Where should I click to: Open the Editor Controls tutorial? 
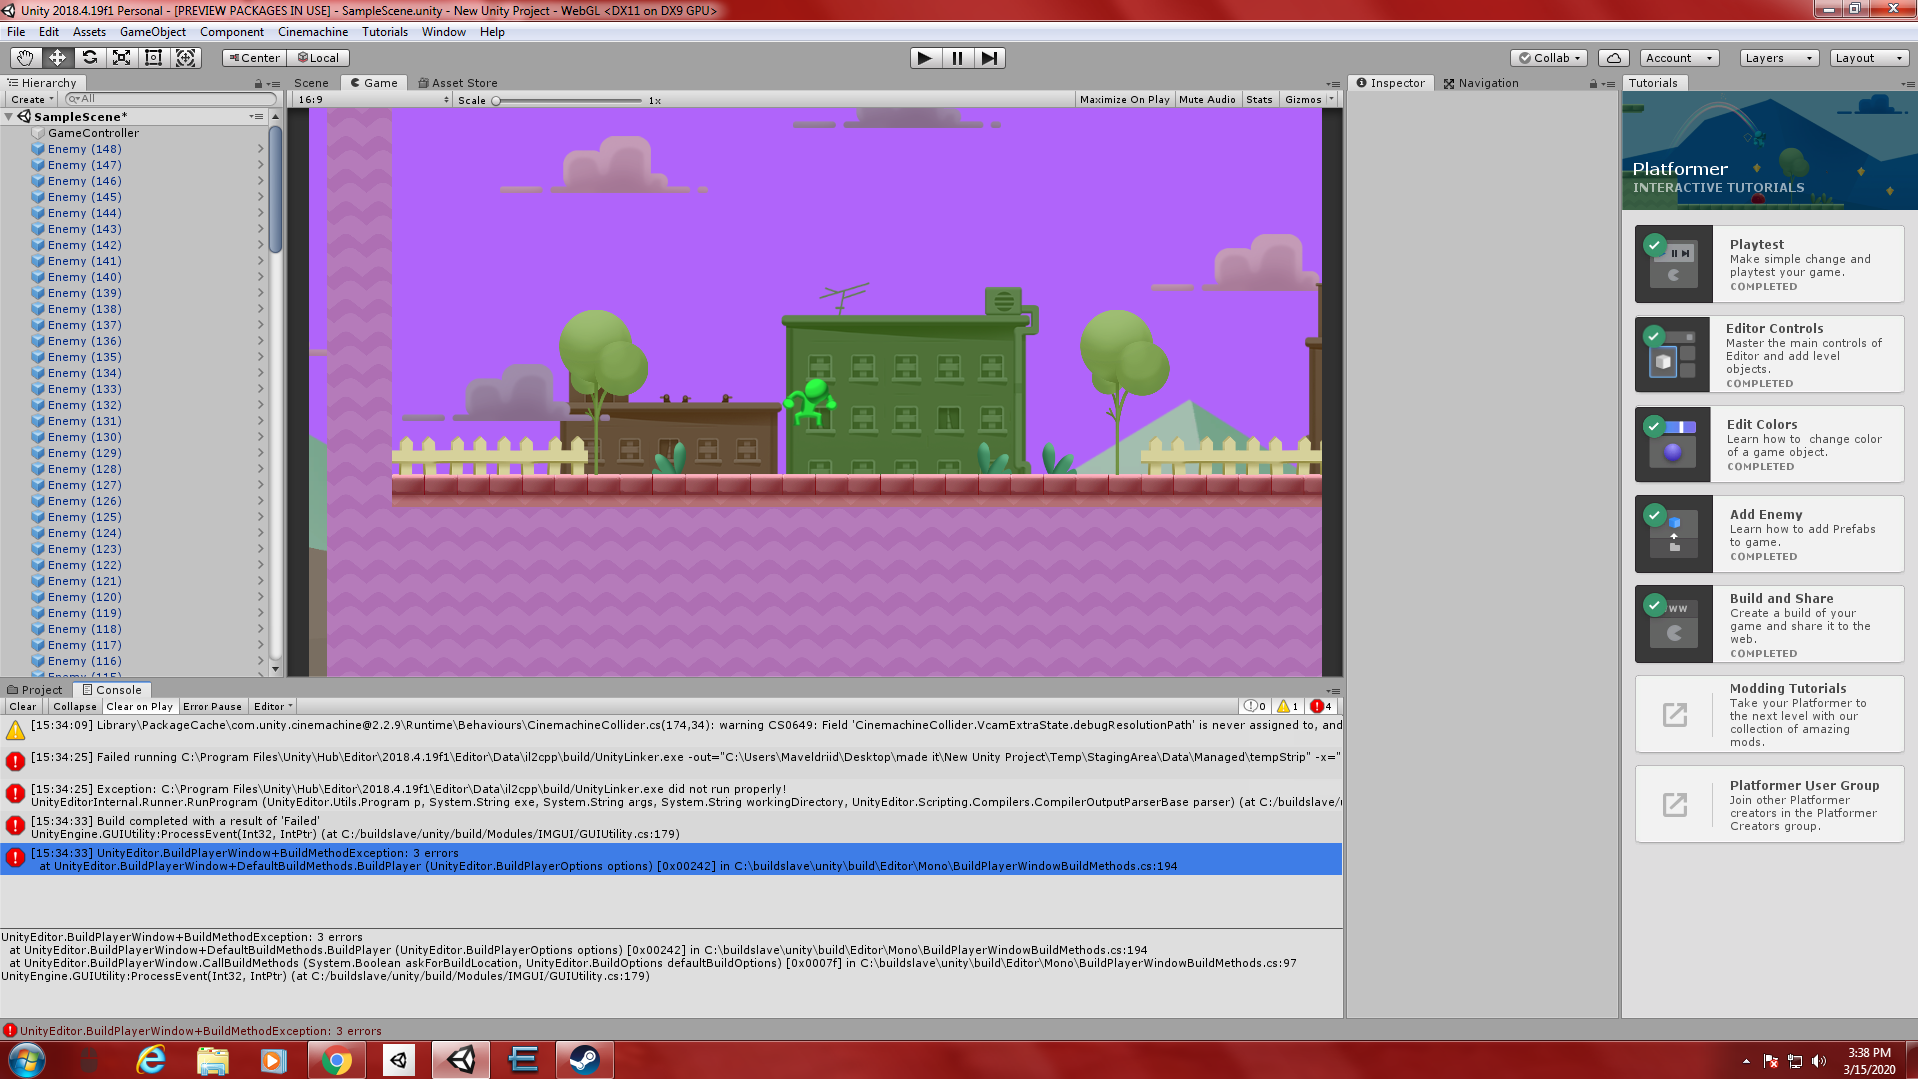1769,354
